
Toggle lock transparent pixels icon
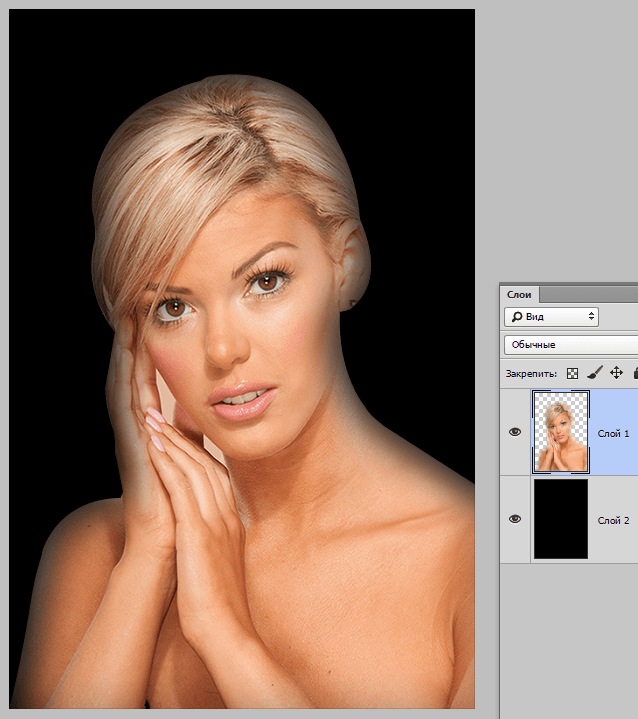572,373
